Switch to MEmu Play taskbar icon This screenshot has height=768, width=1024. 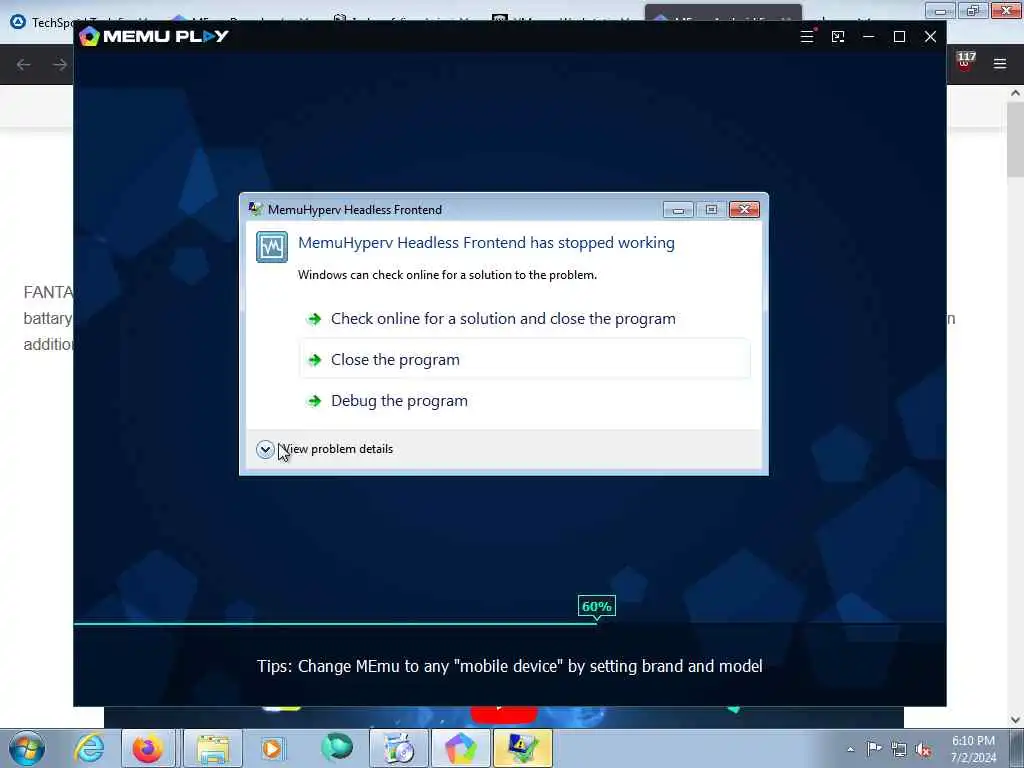click(461, 748)
